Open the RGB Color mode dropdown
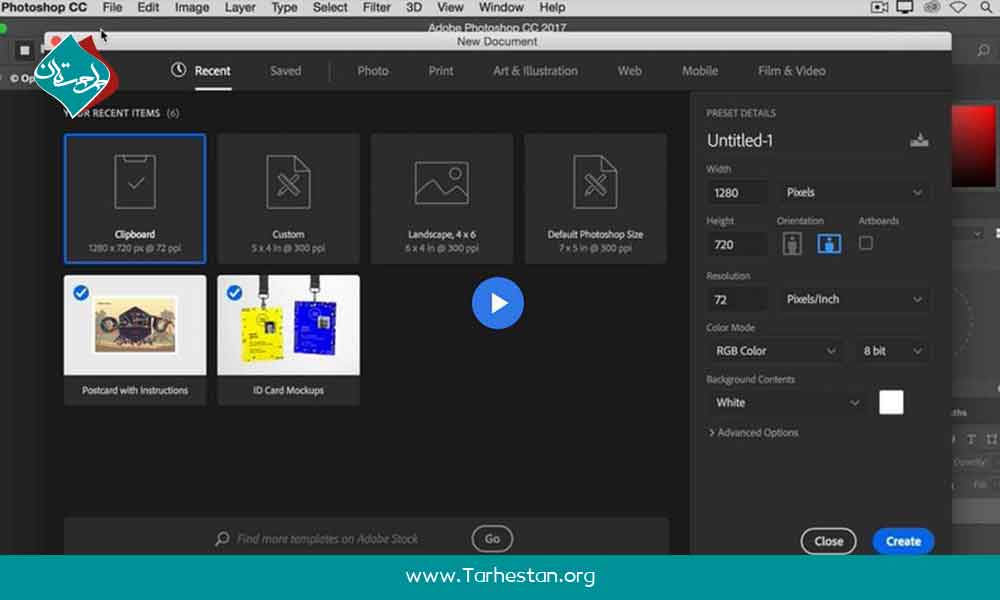The width and height of the screenshot is (1000, 600). click(775, 351)
